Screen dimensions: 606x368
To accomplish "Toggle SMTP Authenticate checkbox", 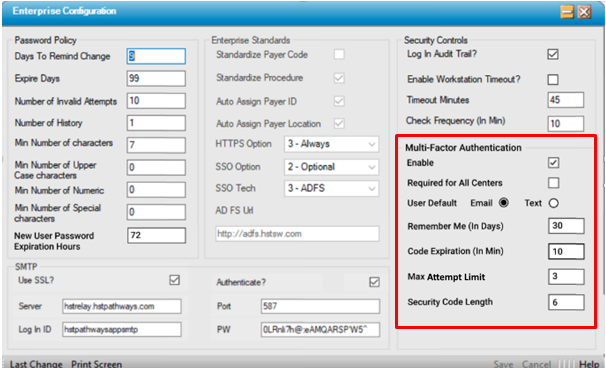I will (374, 282).
